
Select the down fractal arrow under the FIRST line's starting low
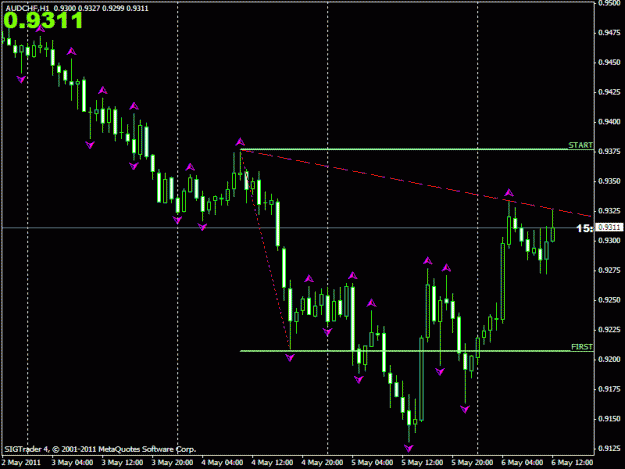[290, 358]
